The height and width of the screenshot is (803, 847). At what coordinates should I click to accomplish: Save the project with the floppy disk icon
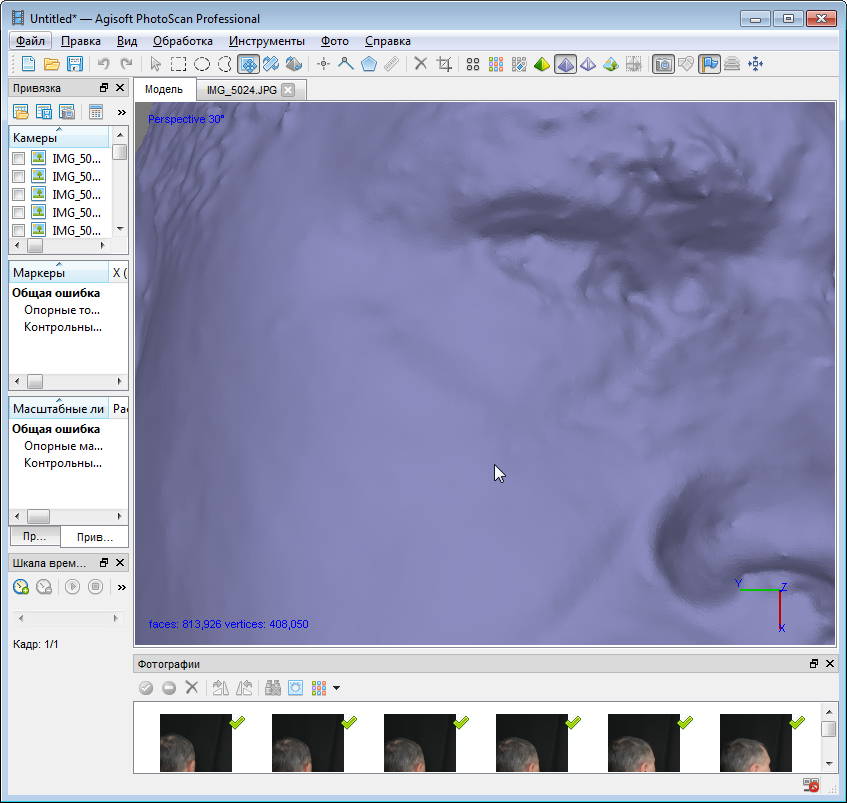point(75,64)
